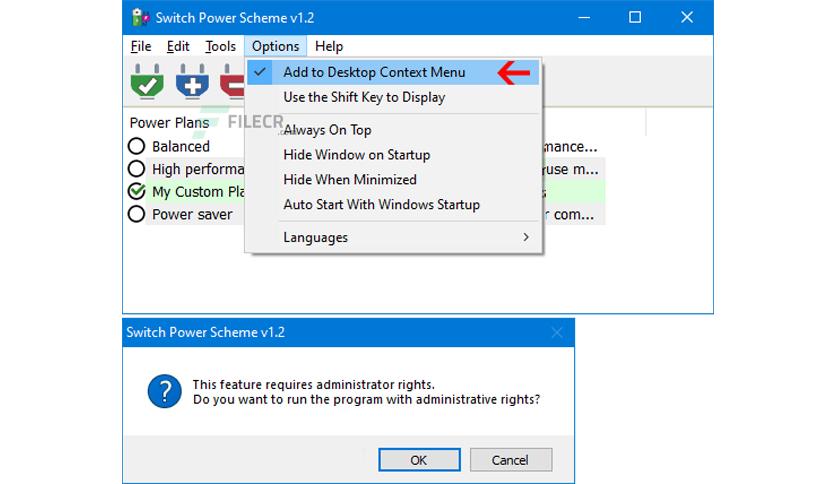
Task: Maximize the Switch Power Scheme window
Action: [635, 18]
